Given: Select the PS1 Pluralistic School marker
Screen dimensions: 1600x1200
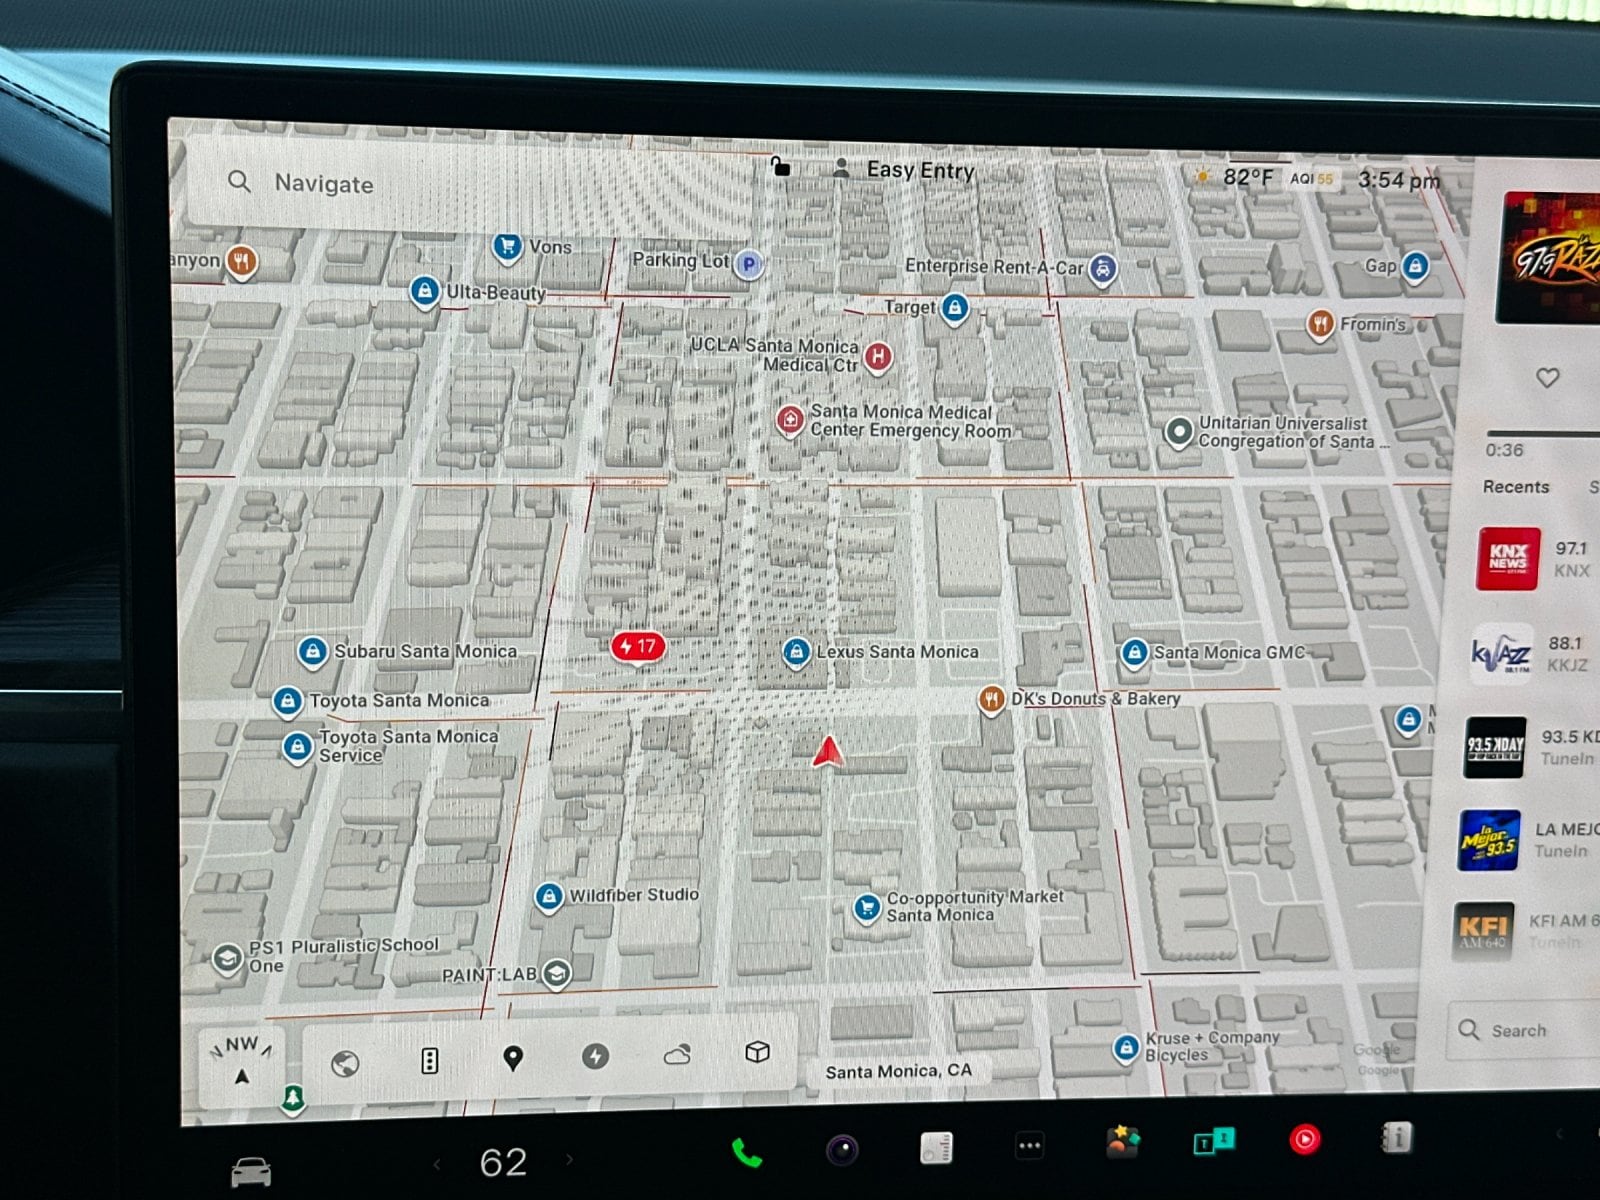Looking at the screenshot, I should [x=228, y=958].
